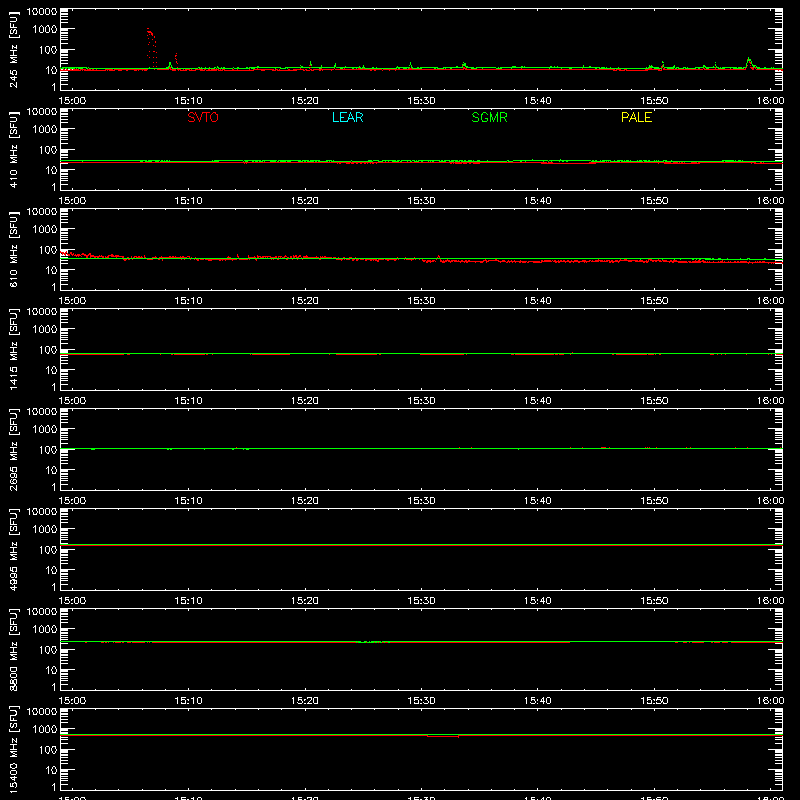Select the 1415 MHz [SFU] axis title

tap(13, 349)
